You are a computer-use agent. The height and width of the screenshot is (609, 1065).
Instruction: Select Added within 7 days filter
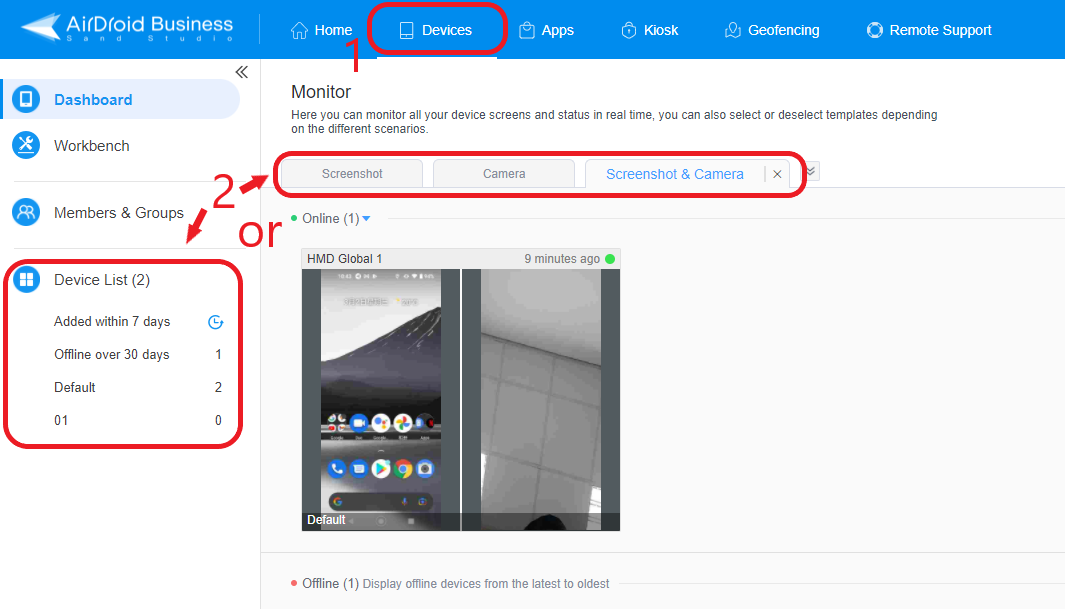(x=112, y=321)
